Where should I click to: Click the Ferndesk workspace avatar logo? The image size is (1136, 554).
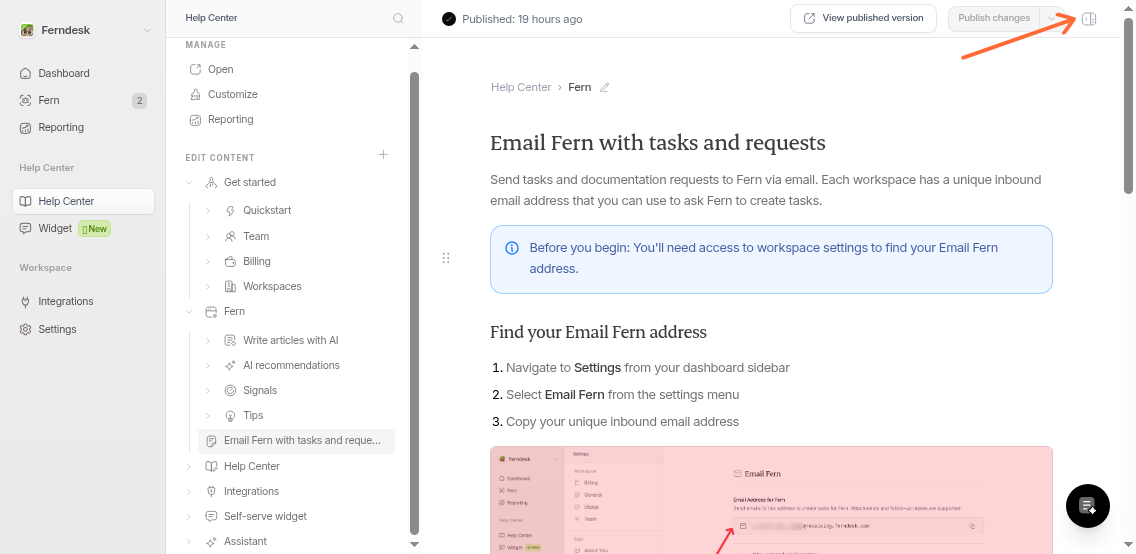pyautogui.click(x=27, y=30)
